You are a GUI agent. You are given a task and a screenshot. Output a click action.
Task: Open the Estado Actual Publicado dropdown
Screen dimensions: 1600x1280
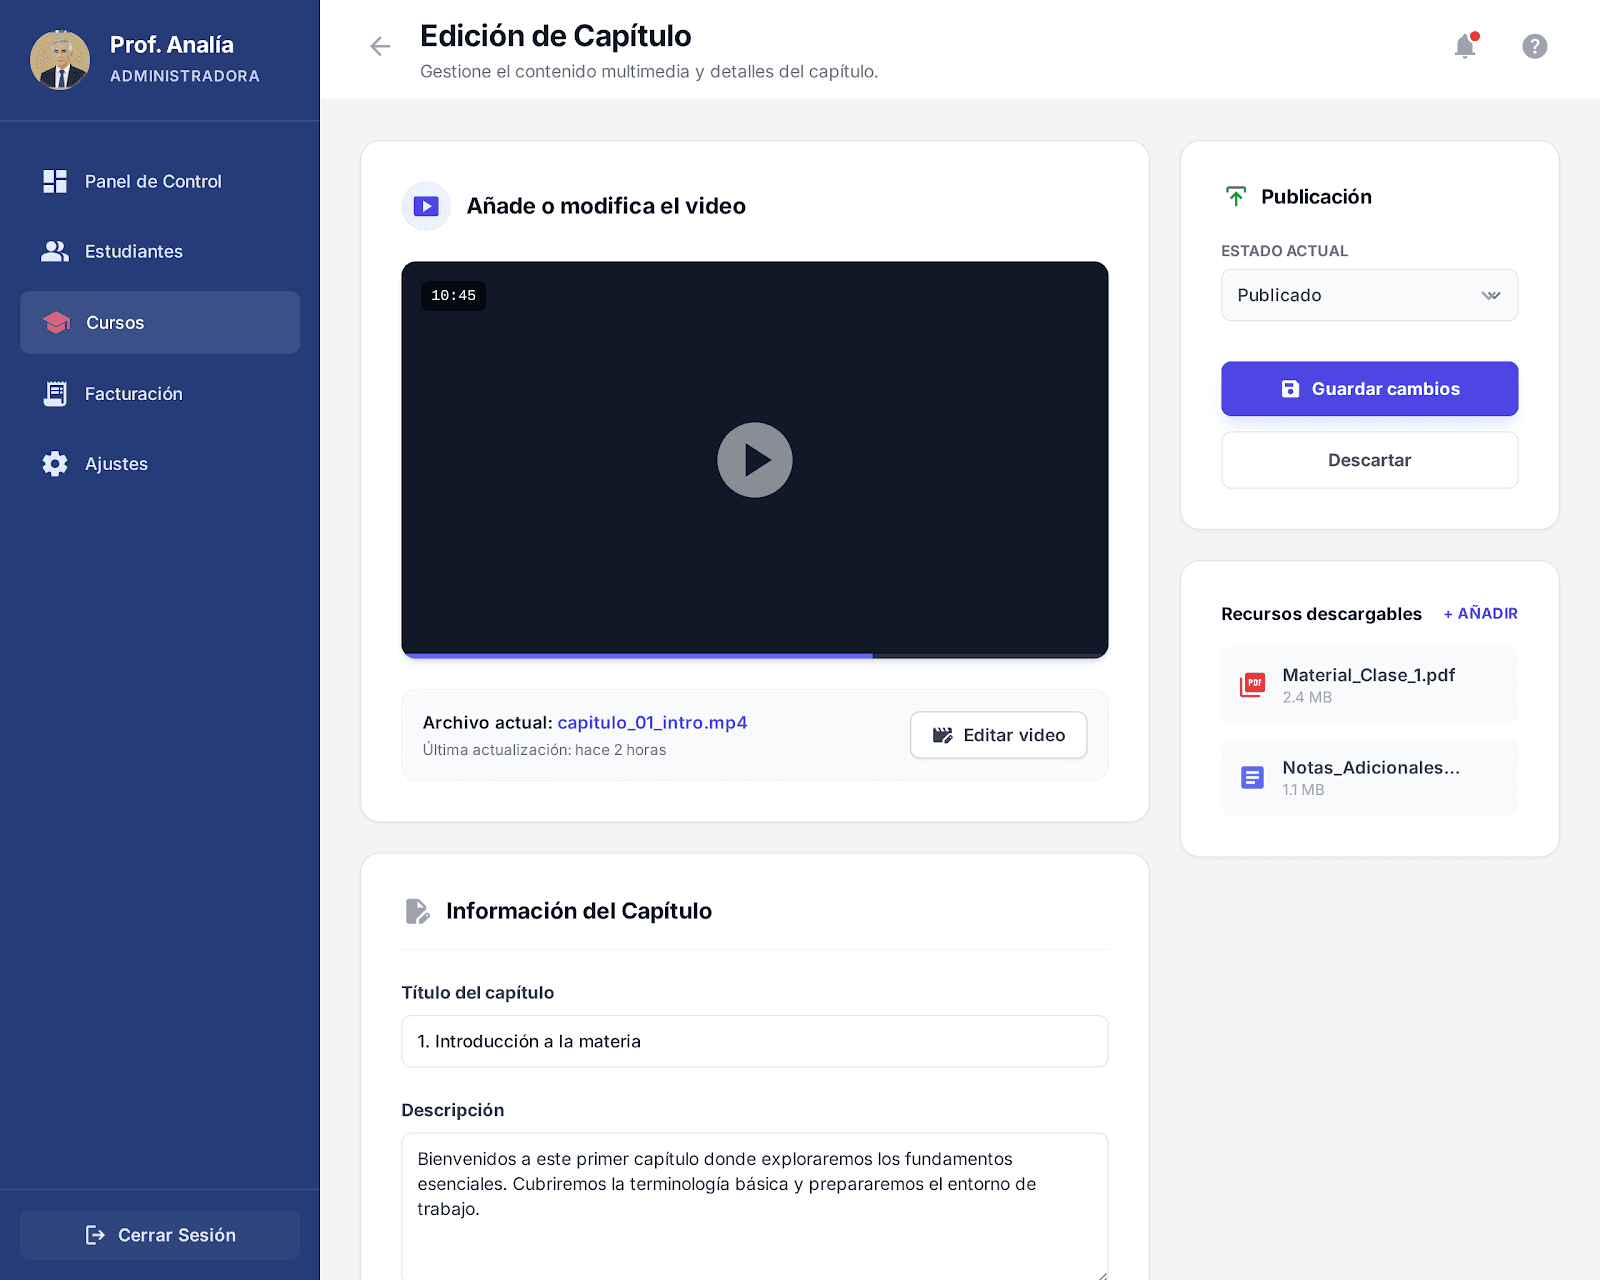(1369, 295)
